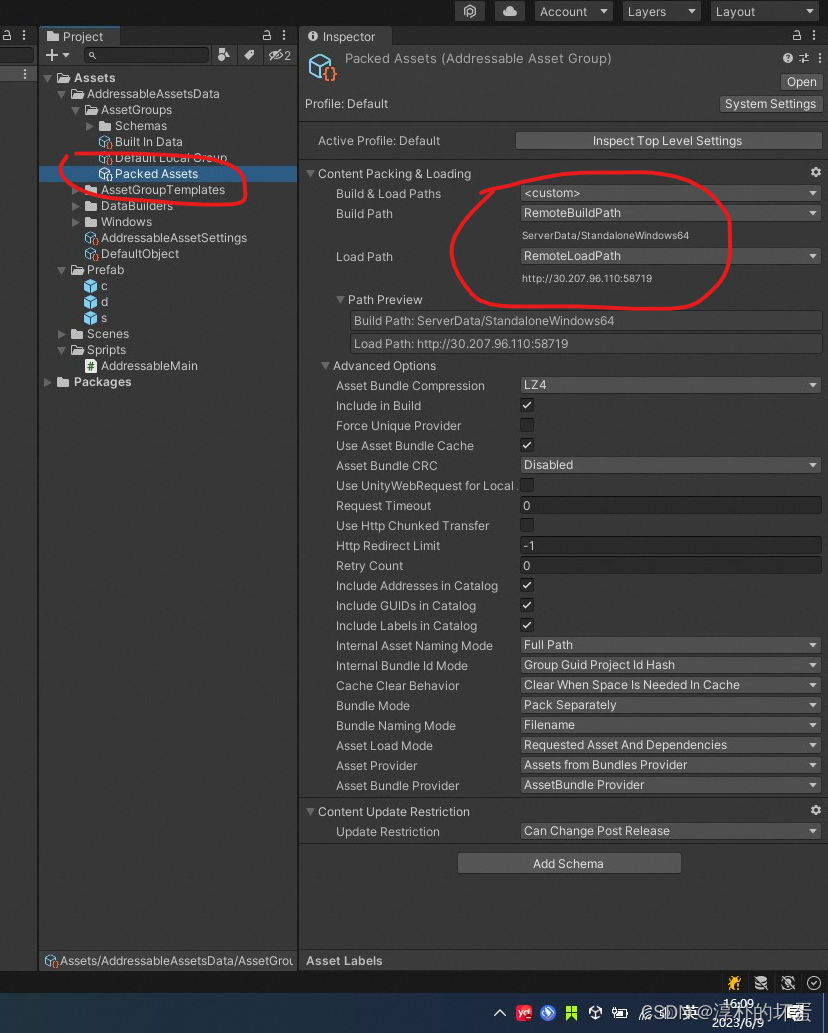Open Asset Bundle CRC dropdown

click(671, 465)
